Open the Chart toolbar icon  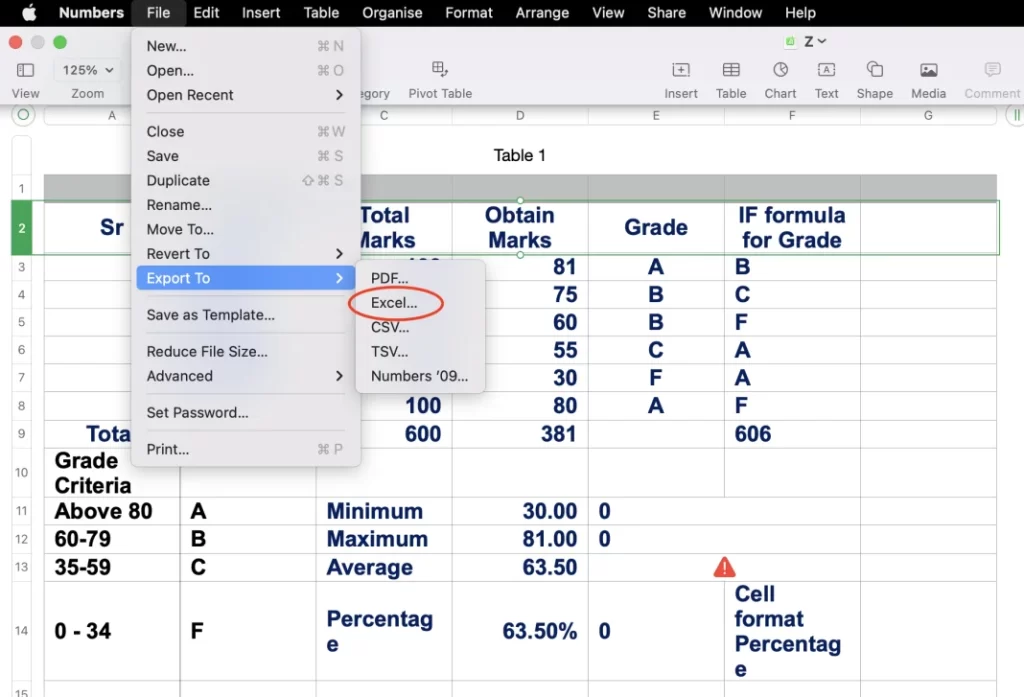tap(780, 70)
